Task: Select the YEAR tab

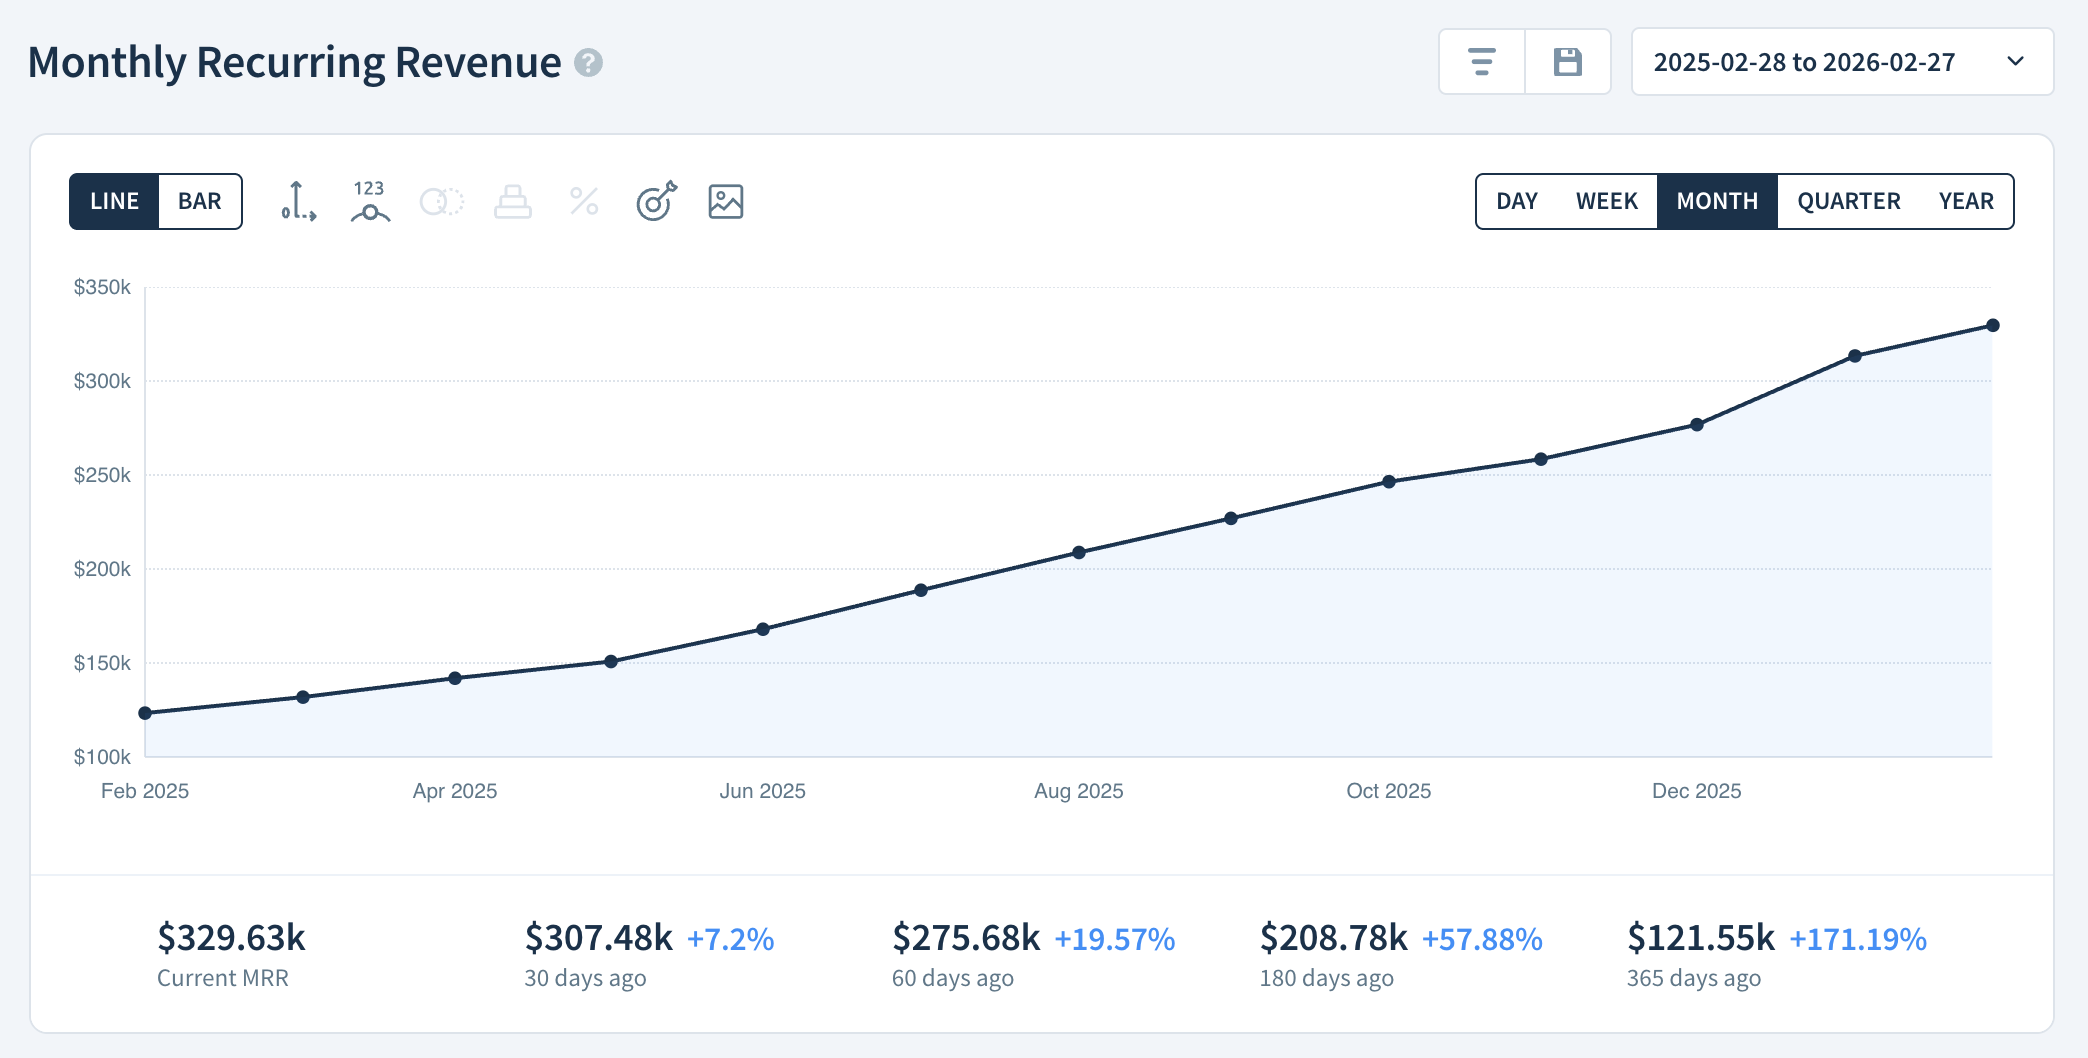Action: point(1966,200)
